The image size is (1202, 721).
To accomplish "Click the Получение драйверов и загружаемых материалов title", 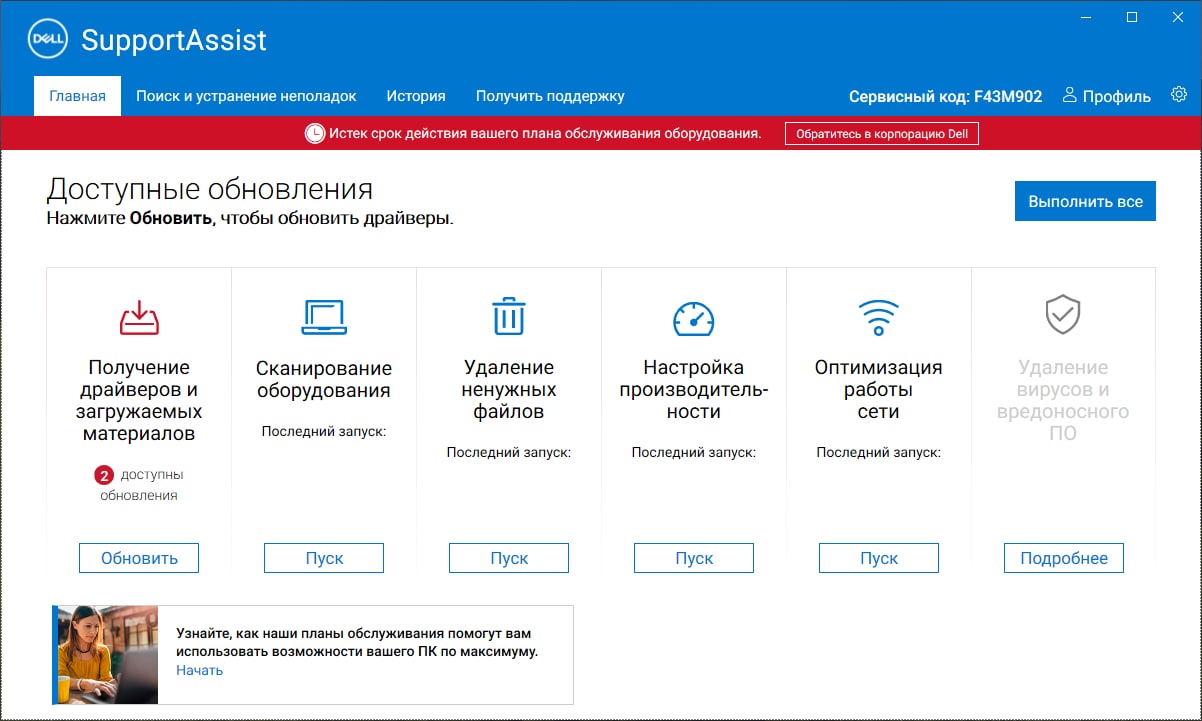I will click(139, 401).
